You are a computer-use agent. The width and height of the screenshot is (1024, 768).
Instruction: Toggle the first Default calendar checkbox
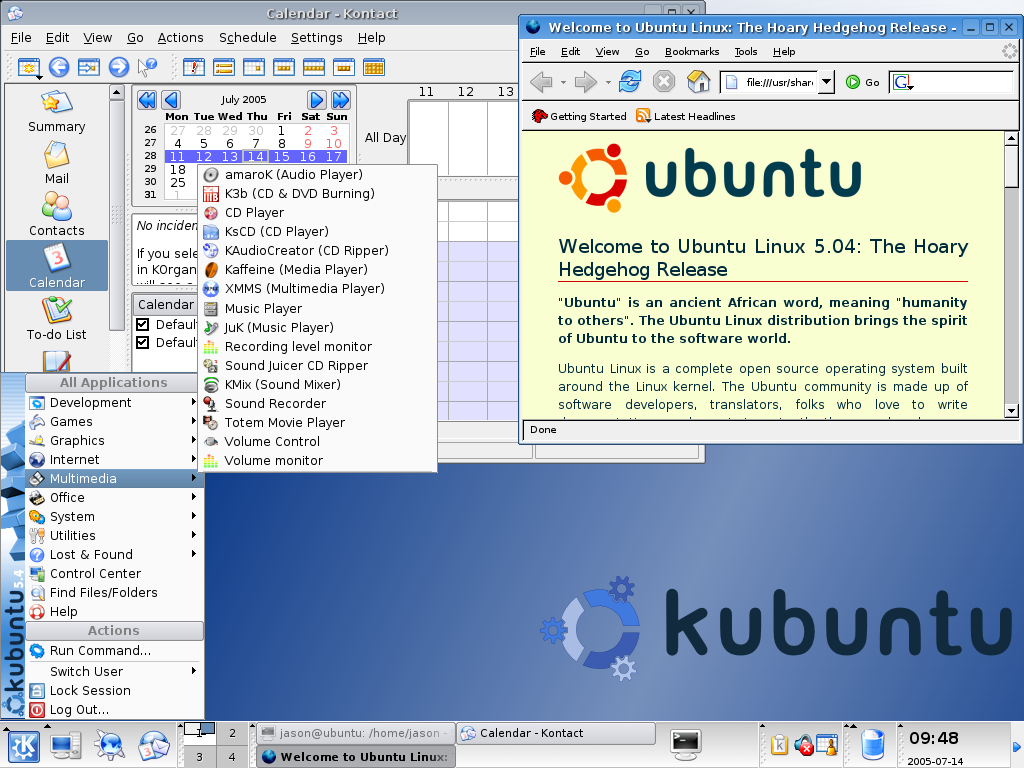click(142, 324)
